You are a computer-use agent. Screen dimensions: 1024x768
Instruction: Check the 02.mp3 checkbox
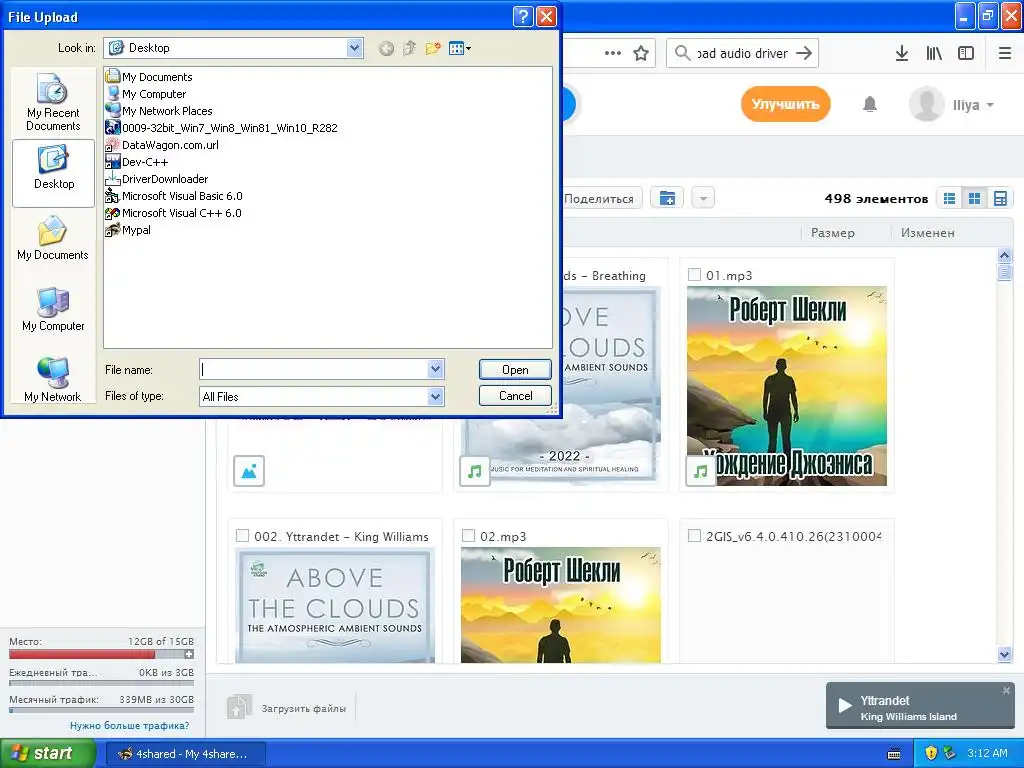coord(468,536)
